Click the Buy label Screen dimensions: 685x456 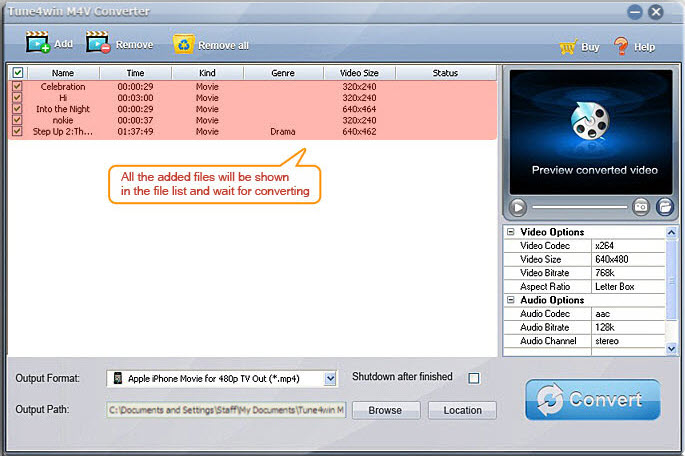[x=590, y=47]
